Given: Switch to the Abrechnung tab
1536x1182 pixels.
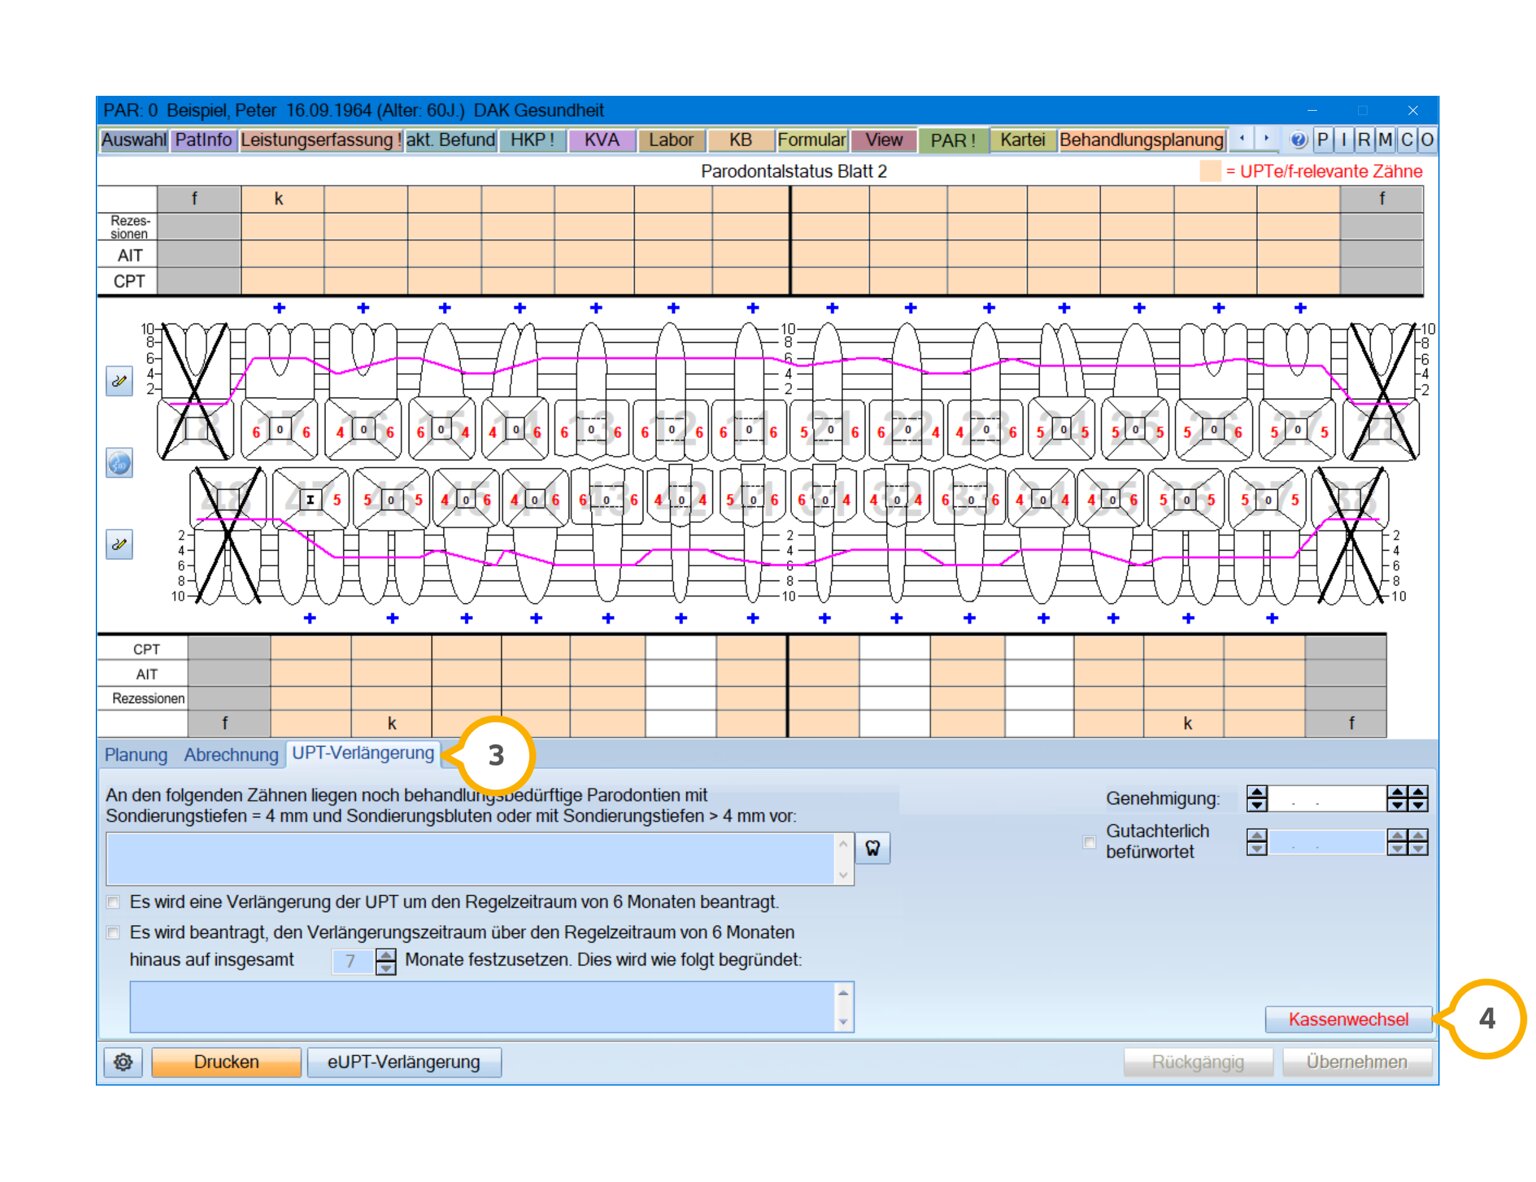Looking at the screenshot, I should tap(231, 755).
